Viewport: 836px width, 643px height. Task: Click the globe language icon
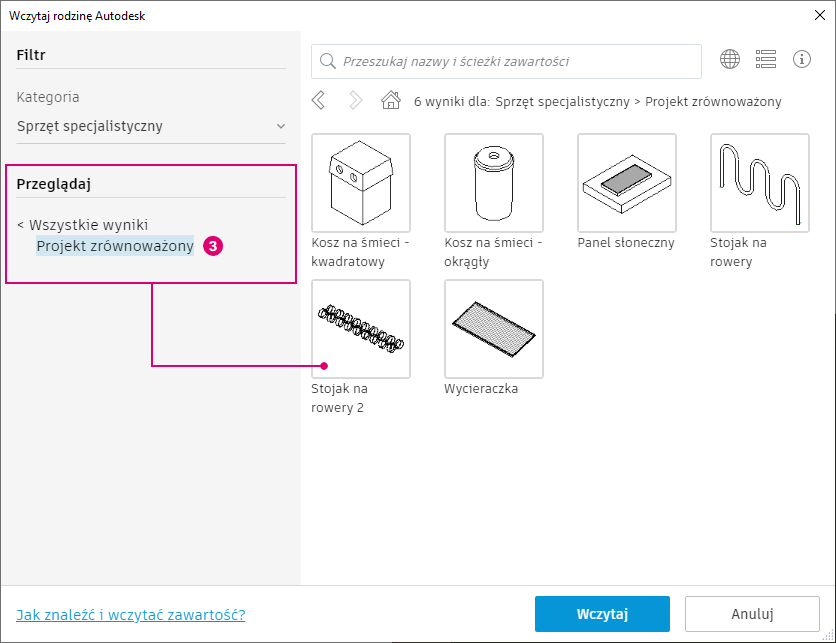pos(730,60)
